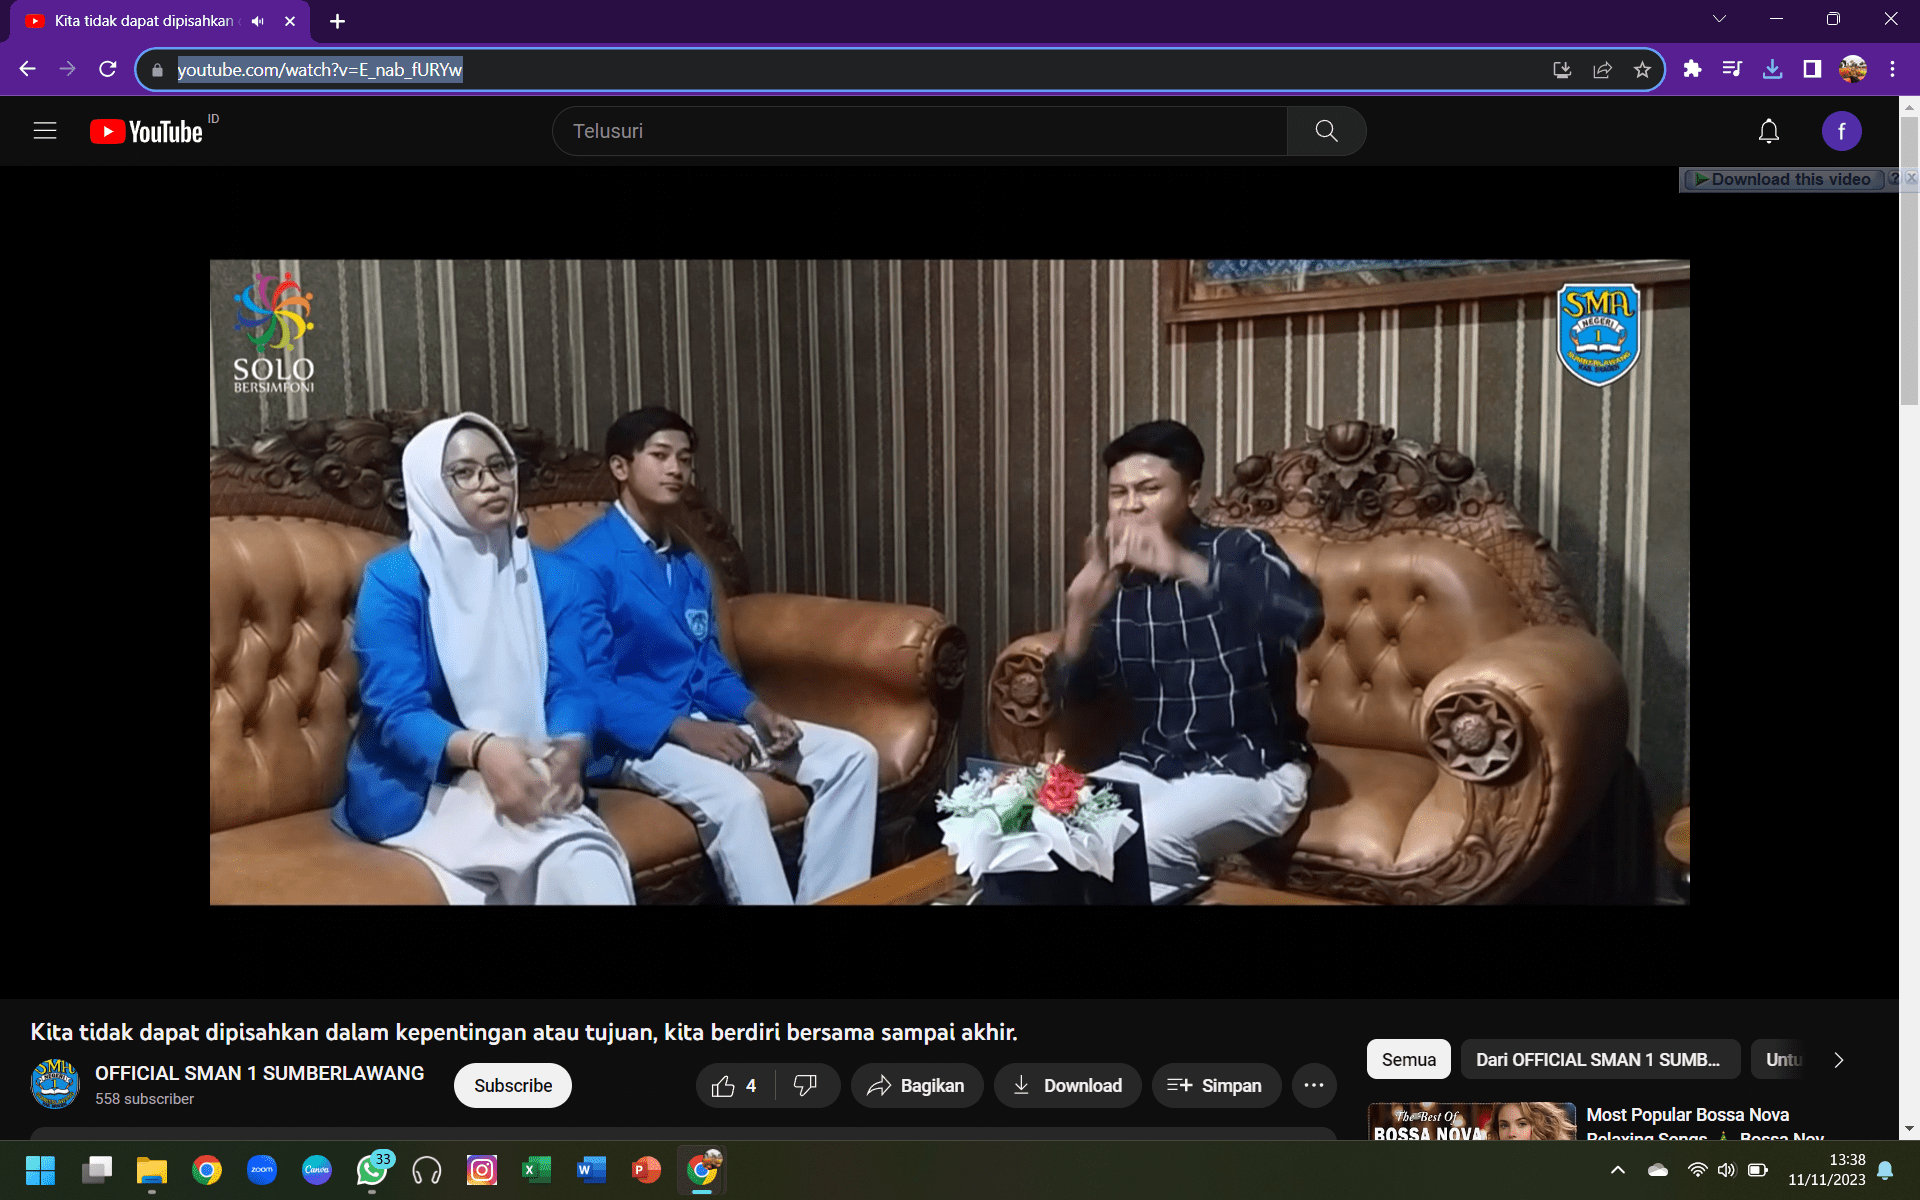The image size is (1920, 1200).
Task: Click the Telusuri search field
Action: click(920, 131)
